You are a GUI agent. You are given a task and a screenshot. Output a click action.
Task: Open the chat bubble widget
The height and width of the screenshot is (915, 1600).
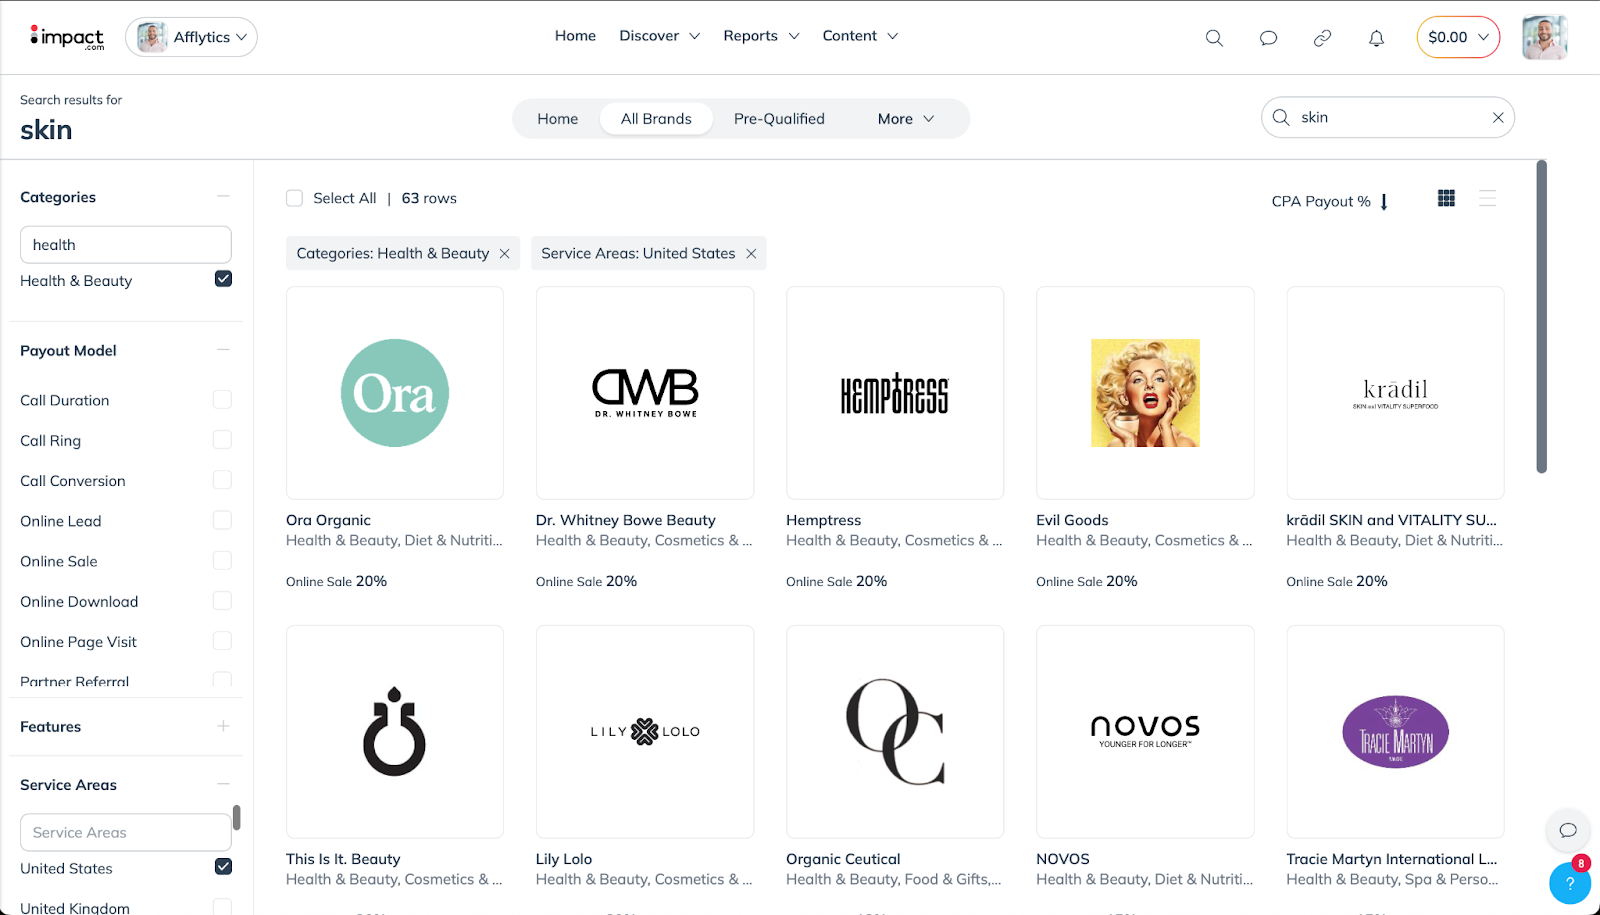point(1568,830)
